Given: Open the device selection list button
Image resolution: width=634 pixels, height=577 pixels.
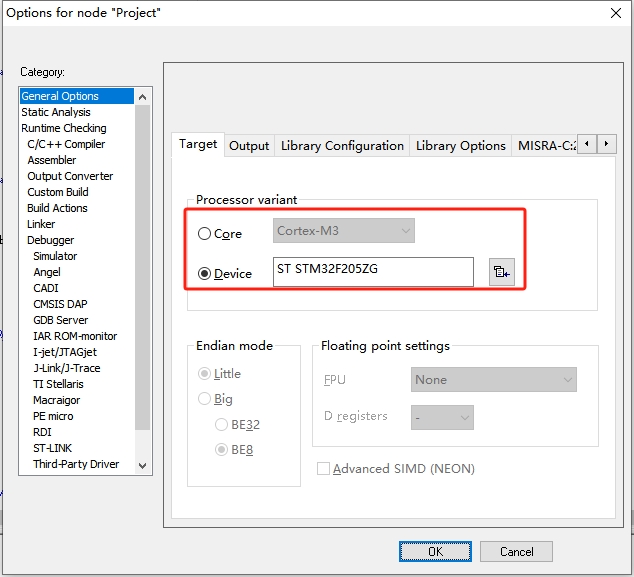Looking at the screenshot, I should point(501,272).
